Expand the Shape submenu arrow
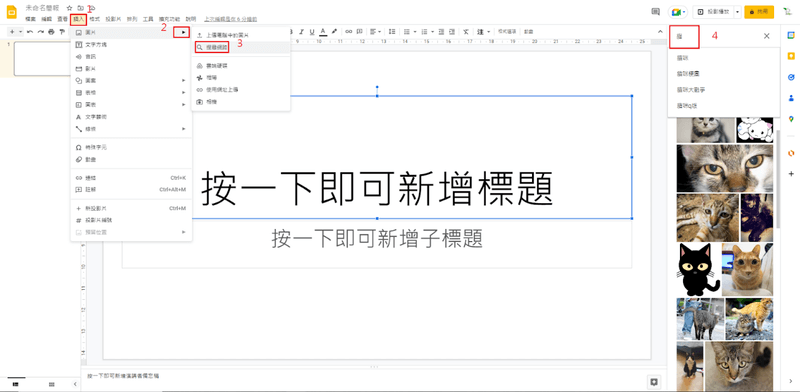The height and width of the screenshot is (392, 800). pos(184,81)
